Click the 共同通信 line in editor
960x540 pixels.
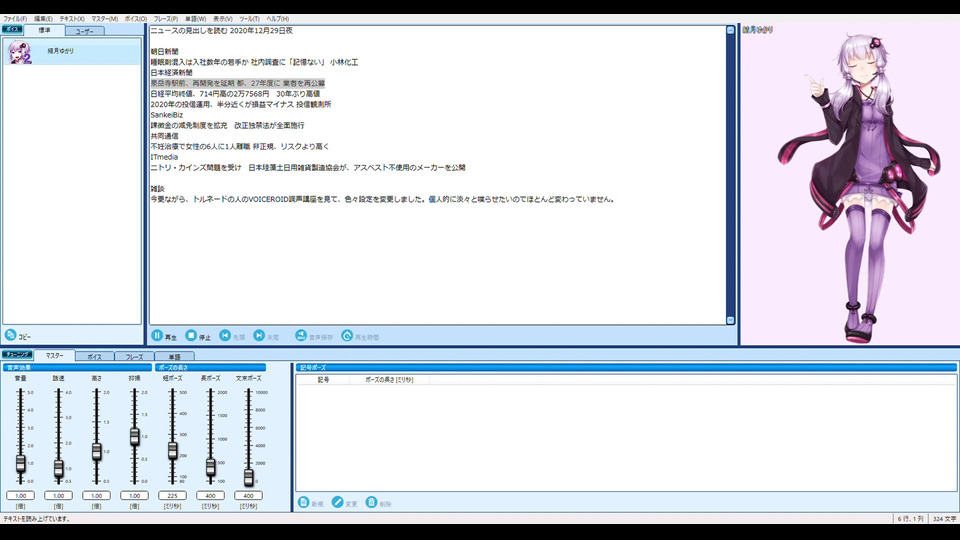165,136
